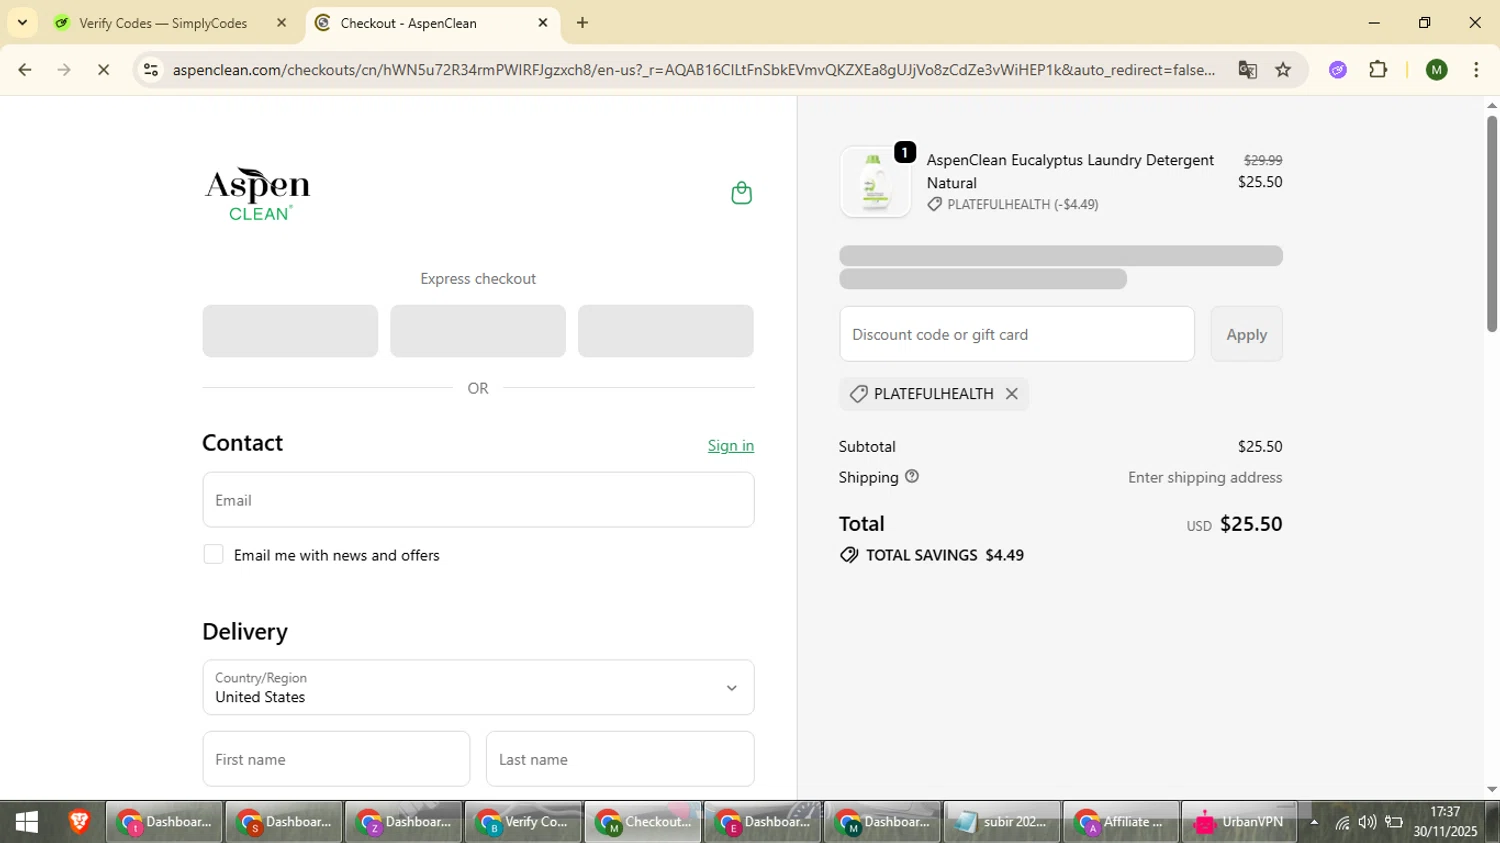Switch to Verify Codes — SimplyCodes tab

point(170,23)
